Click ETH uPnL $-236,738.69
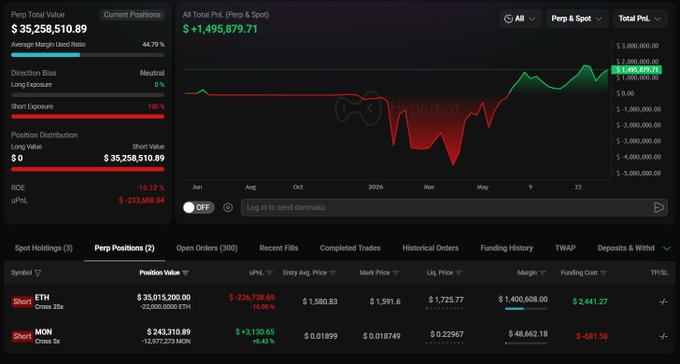This screenshot has width=680, height=364. point(252,298)
